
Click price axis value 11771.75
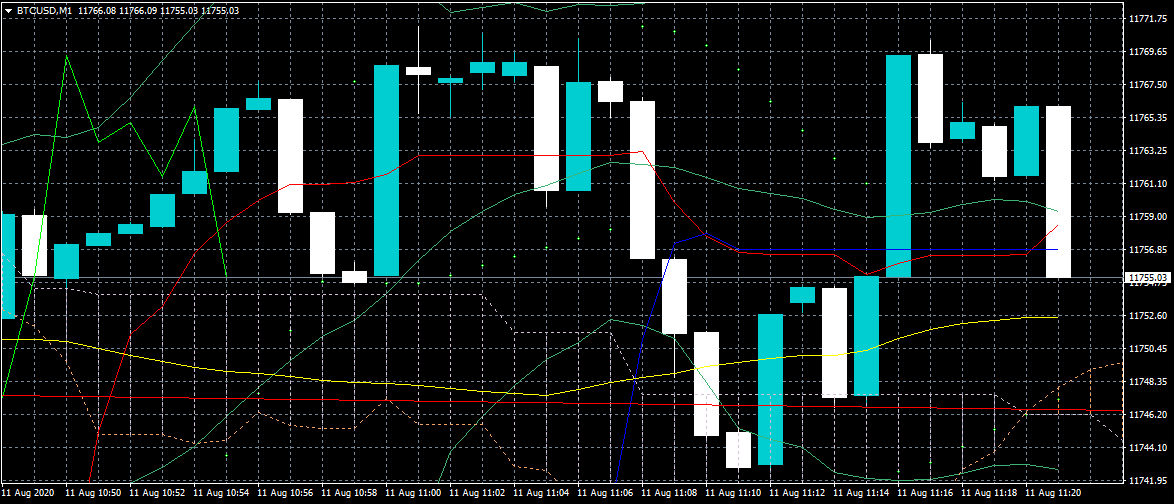pos(1146,19)
